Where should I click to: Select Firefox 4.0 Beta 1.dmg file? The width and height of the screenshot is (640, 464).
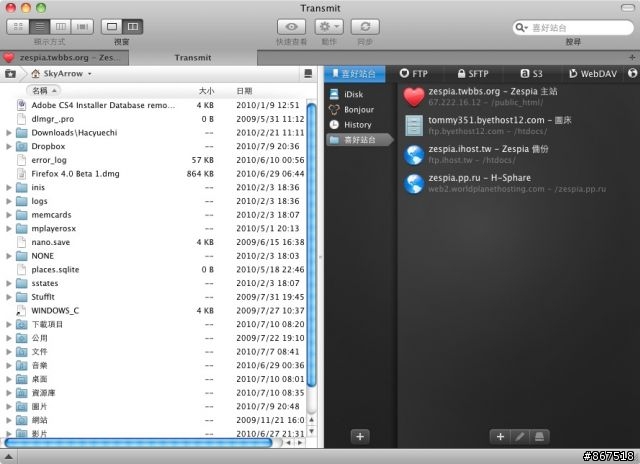click(x=155, y=174)
